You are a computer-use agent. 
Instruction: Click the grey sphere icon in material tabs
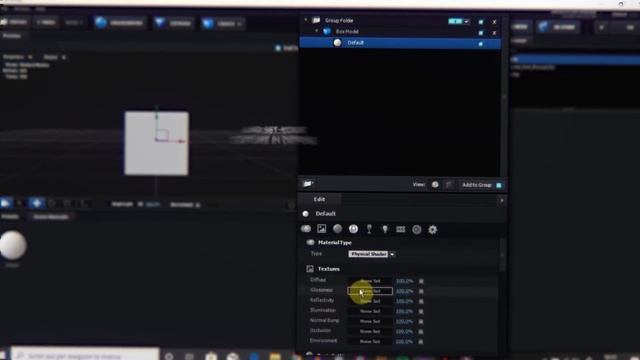click(x=337, y=229)
